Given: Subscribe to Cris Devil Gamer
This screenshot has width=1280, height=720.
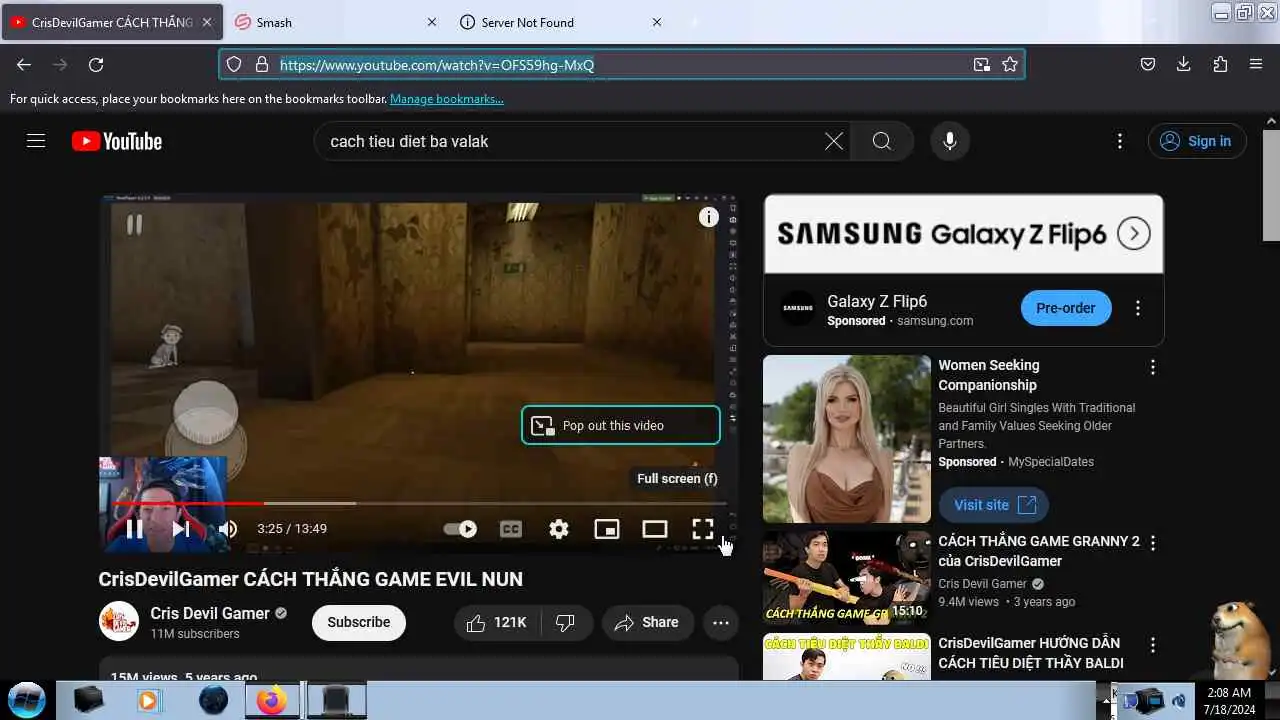Looking at the screenshot, I should tap(359, 622).
